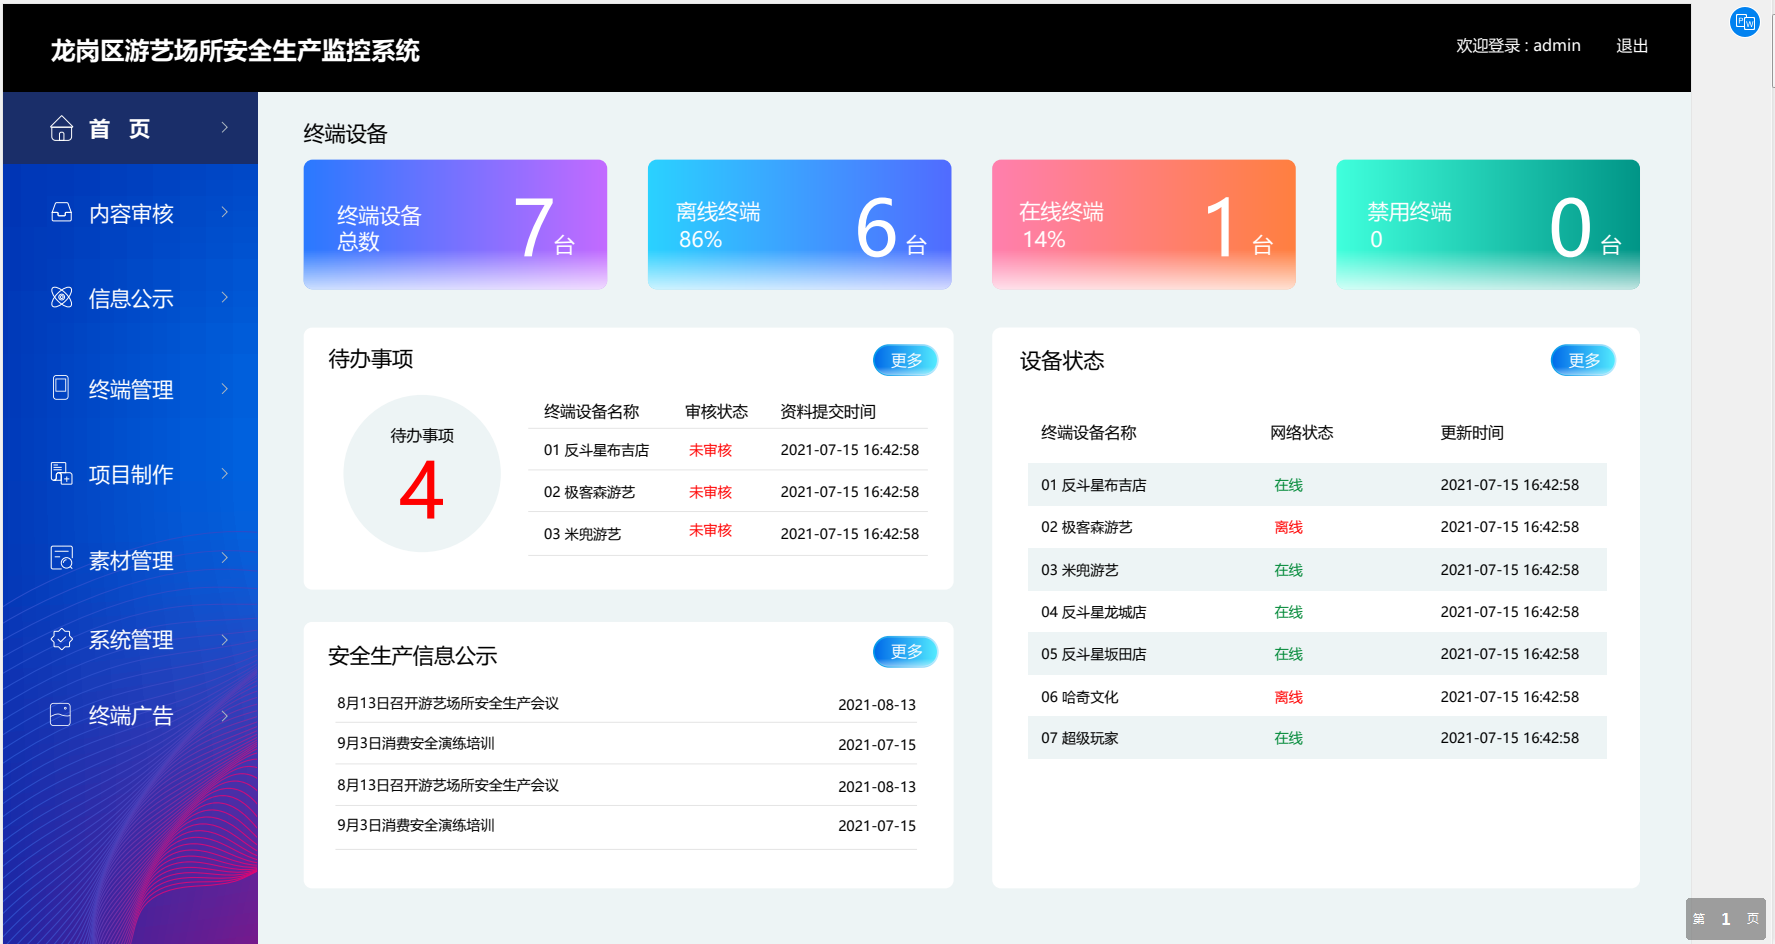
Task: Click 未审核 status for 02 极客森游艺
Action: coord(710,492)
